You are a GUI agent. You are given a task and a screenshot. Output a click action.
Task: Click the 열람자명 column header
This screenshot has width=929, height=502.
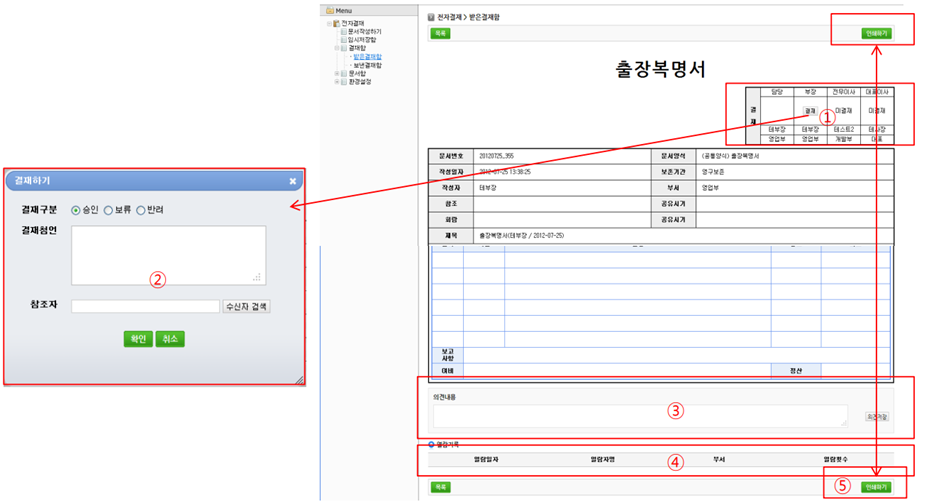coord(603,459)
